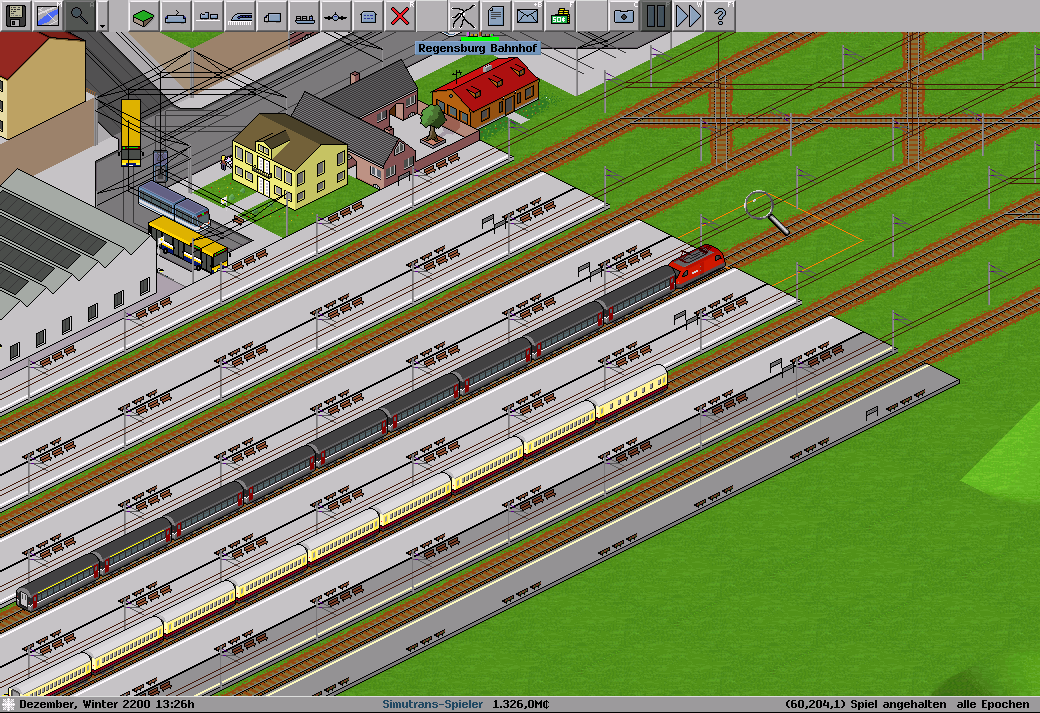The width and height of the screenshot is (1040, 713).
Task: Open the lists document icon
Action: coord(496,15)
